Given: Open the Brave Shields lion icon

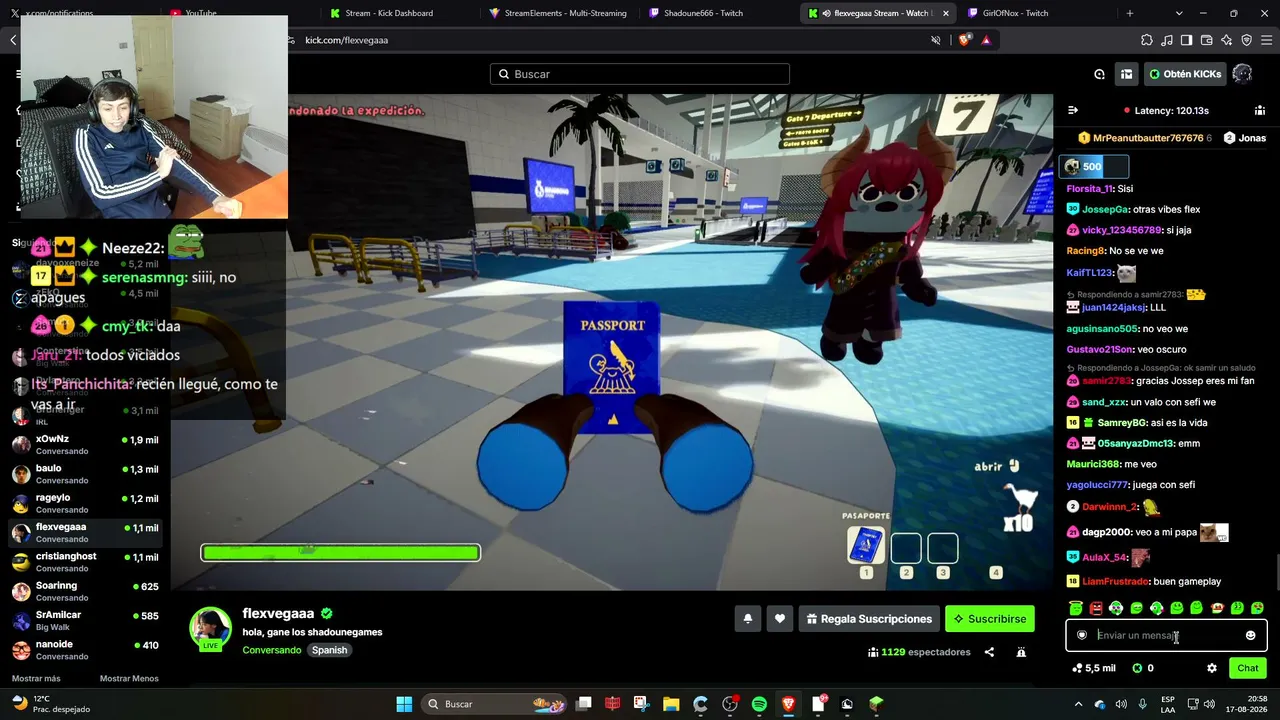Looking at the screenshot, I should 965,40.
